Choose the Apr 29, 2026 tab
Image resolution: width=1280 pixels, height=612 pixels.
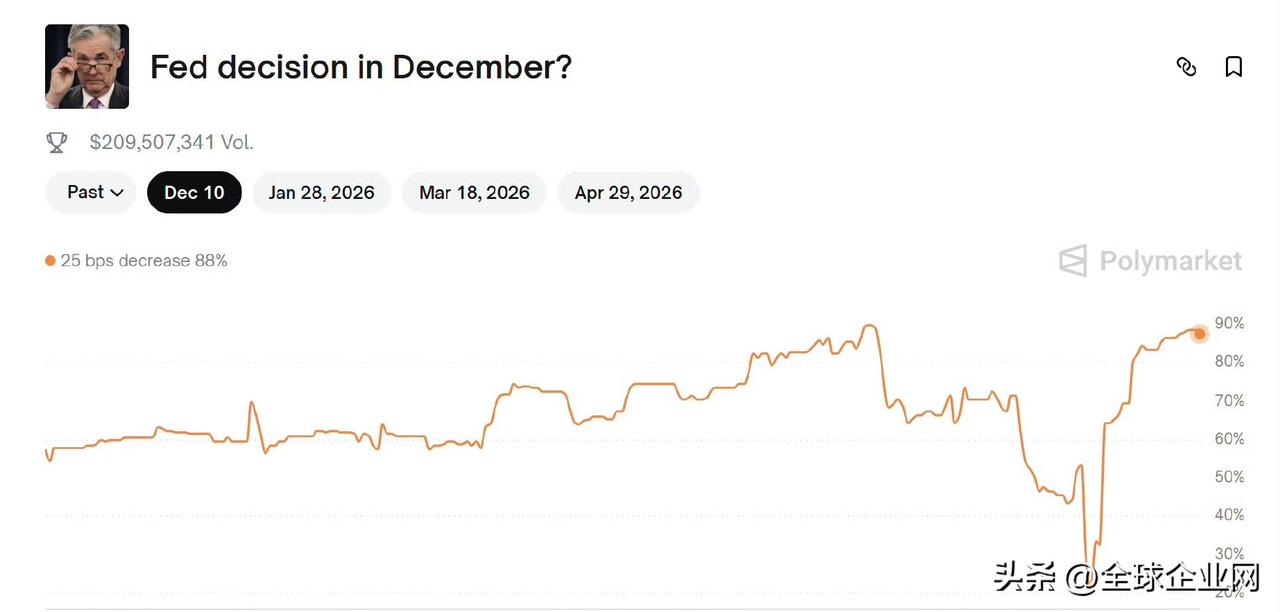[628, 192]
